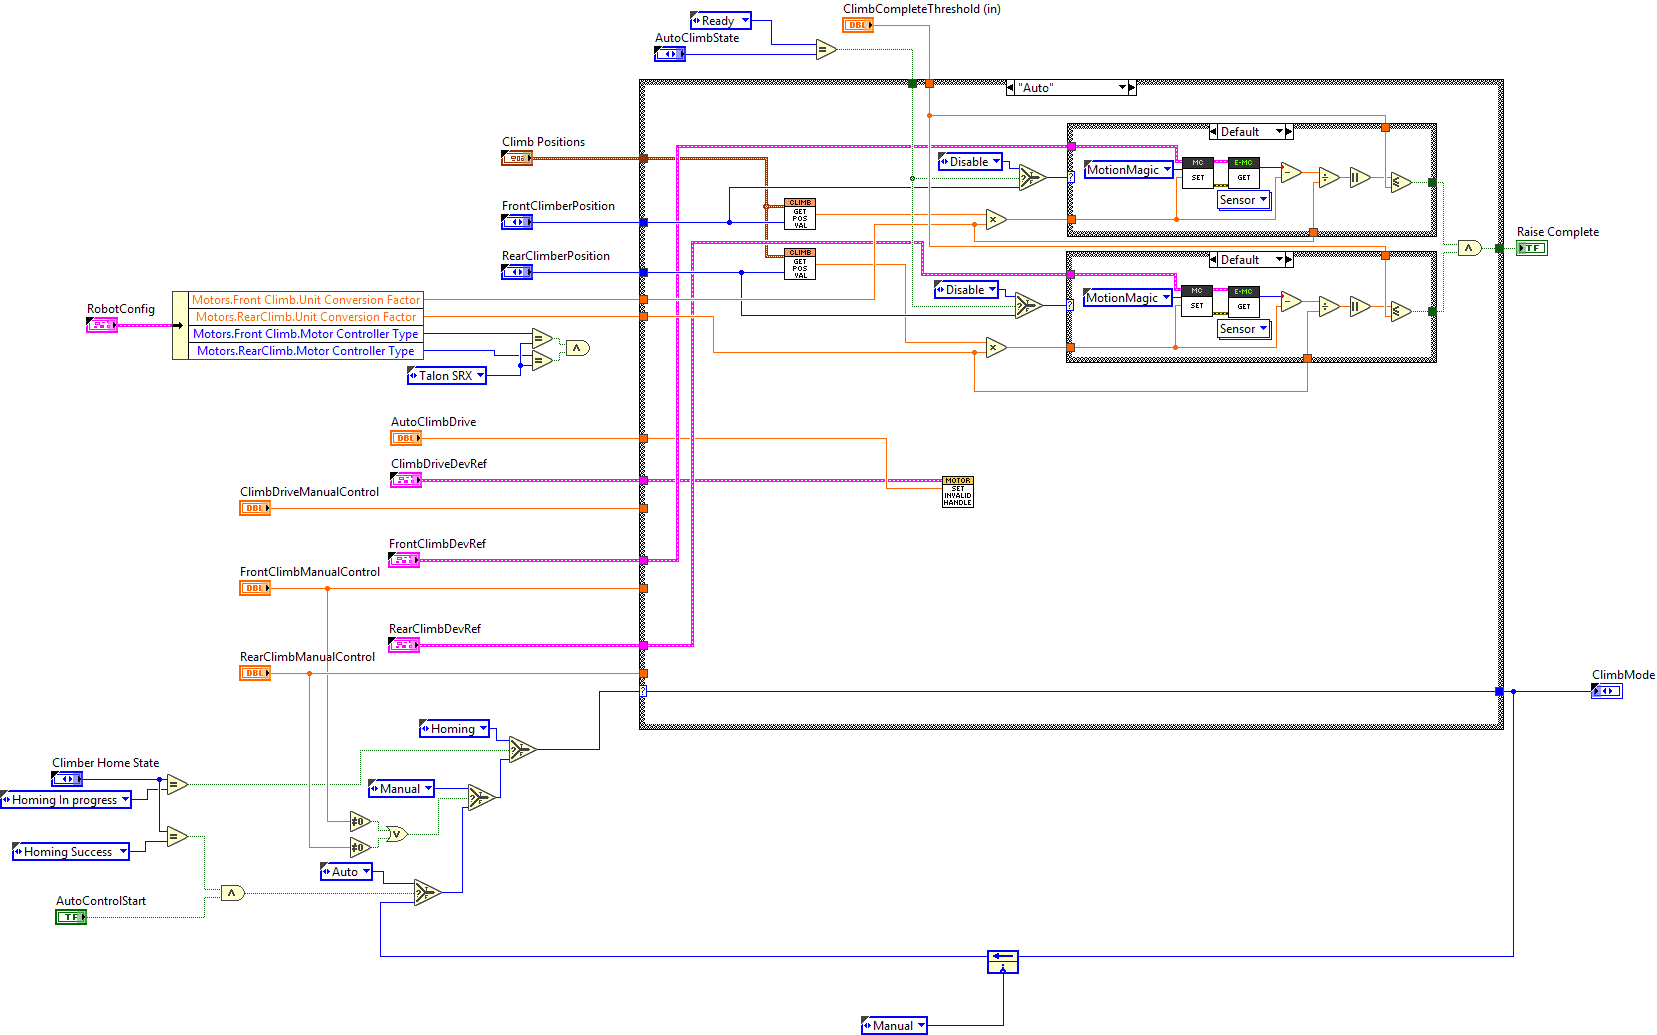Click the equality comparison node beside AutoClimbState
1657x1035 pixels.
click(824, 51)
